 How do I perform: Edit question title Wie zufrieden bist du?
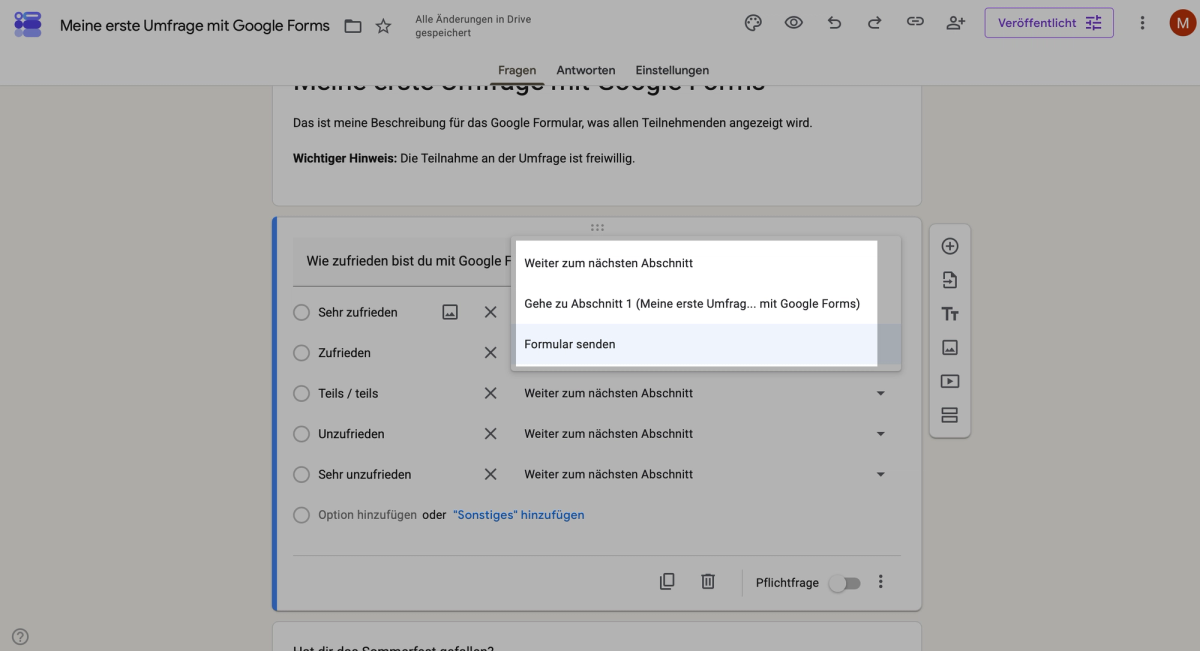(403, 261)
